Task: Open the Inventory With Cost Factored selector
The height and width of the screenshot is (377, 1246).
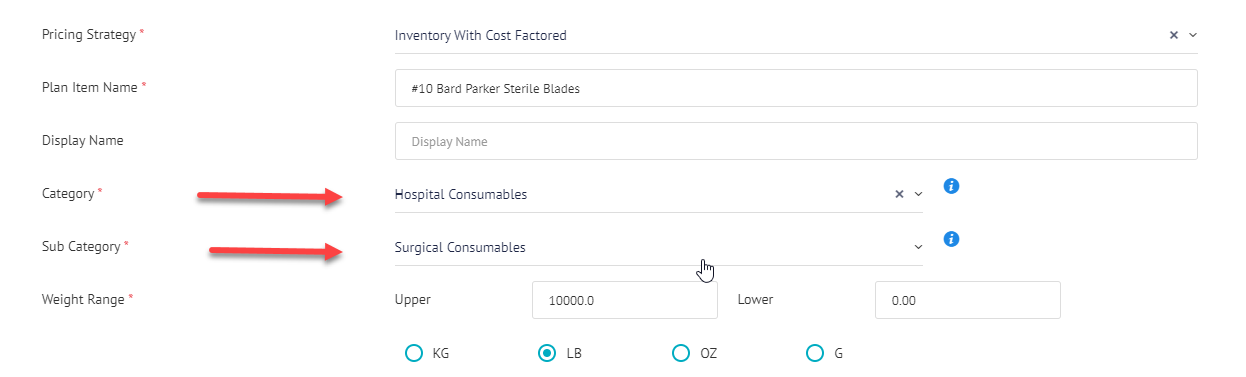Action: (796, 35)
